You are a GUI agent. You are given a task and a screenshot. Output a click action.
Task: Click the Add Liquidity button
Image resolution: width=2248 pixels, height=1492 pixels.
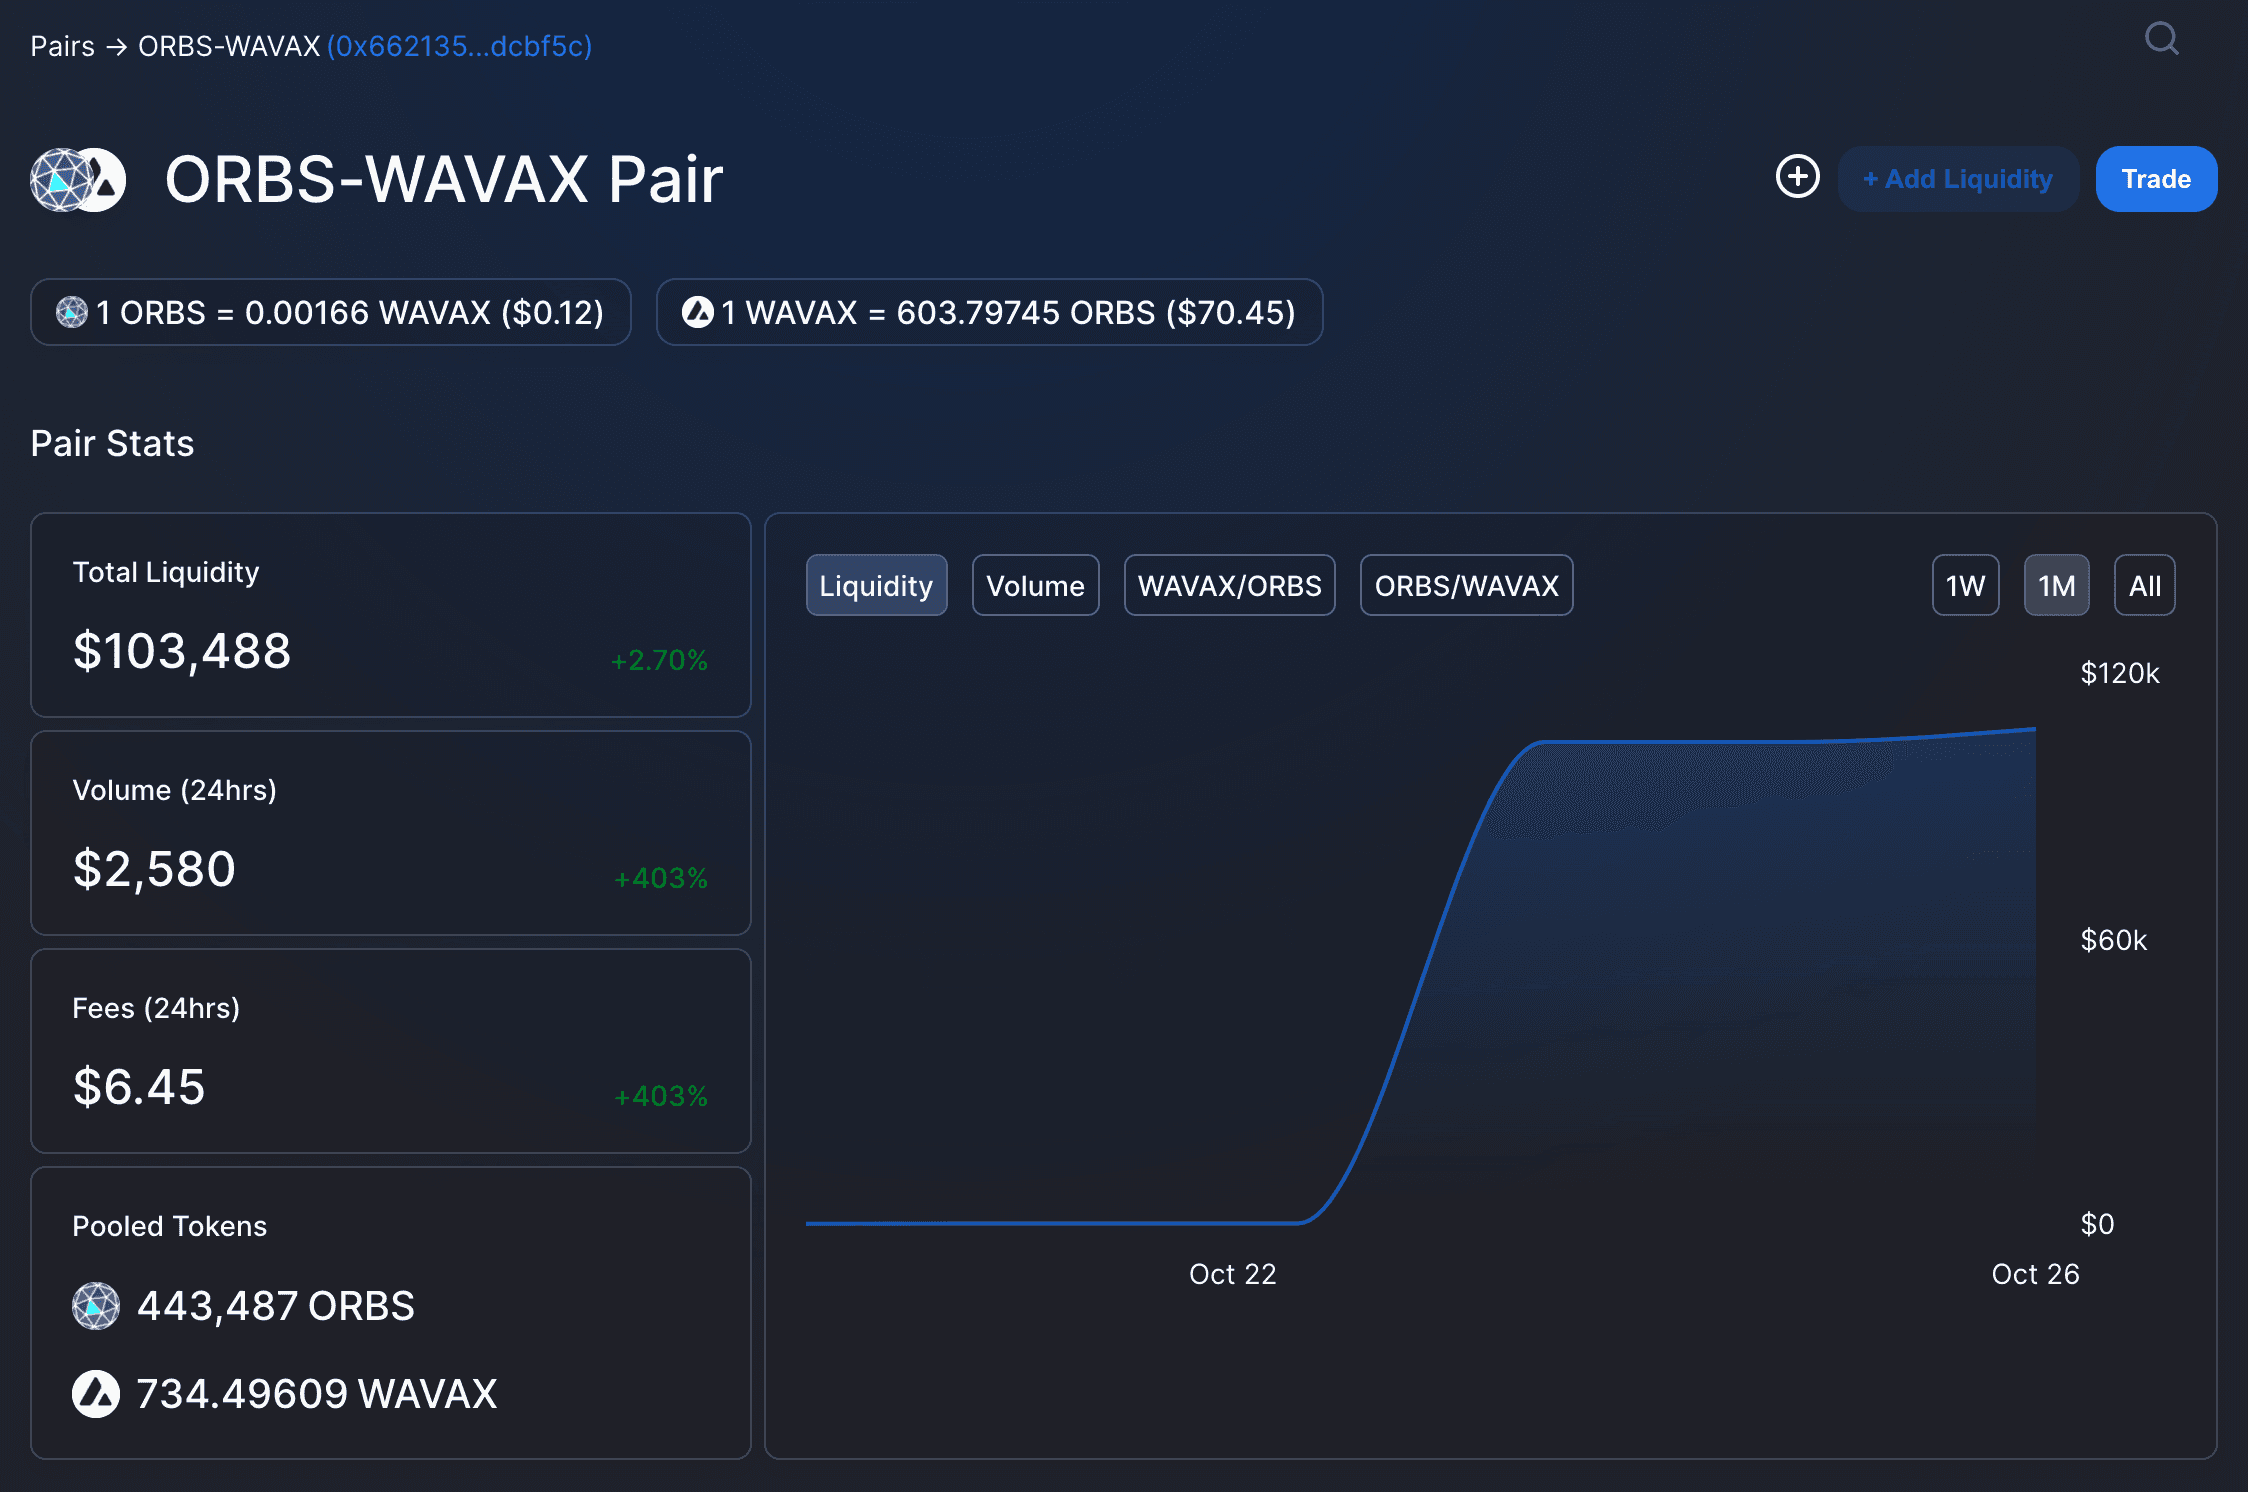click(1958, 179)
